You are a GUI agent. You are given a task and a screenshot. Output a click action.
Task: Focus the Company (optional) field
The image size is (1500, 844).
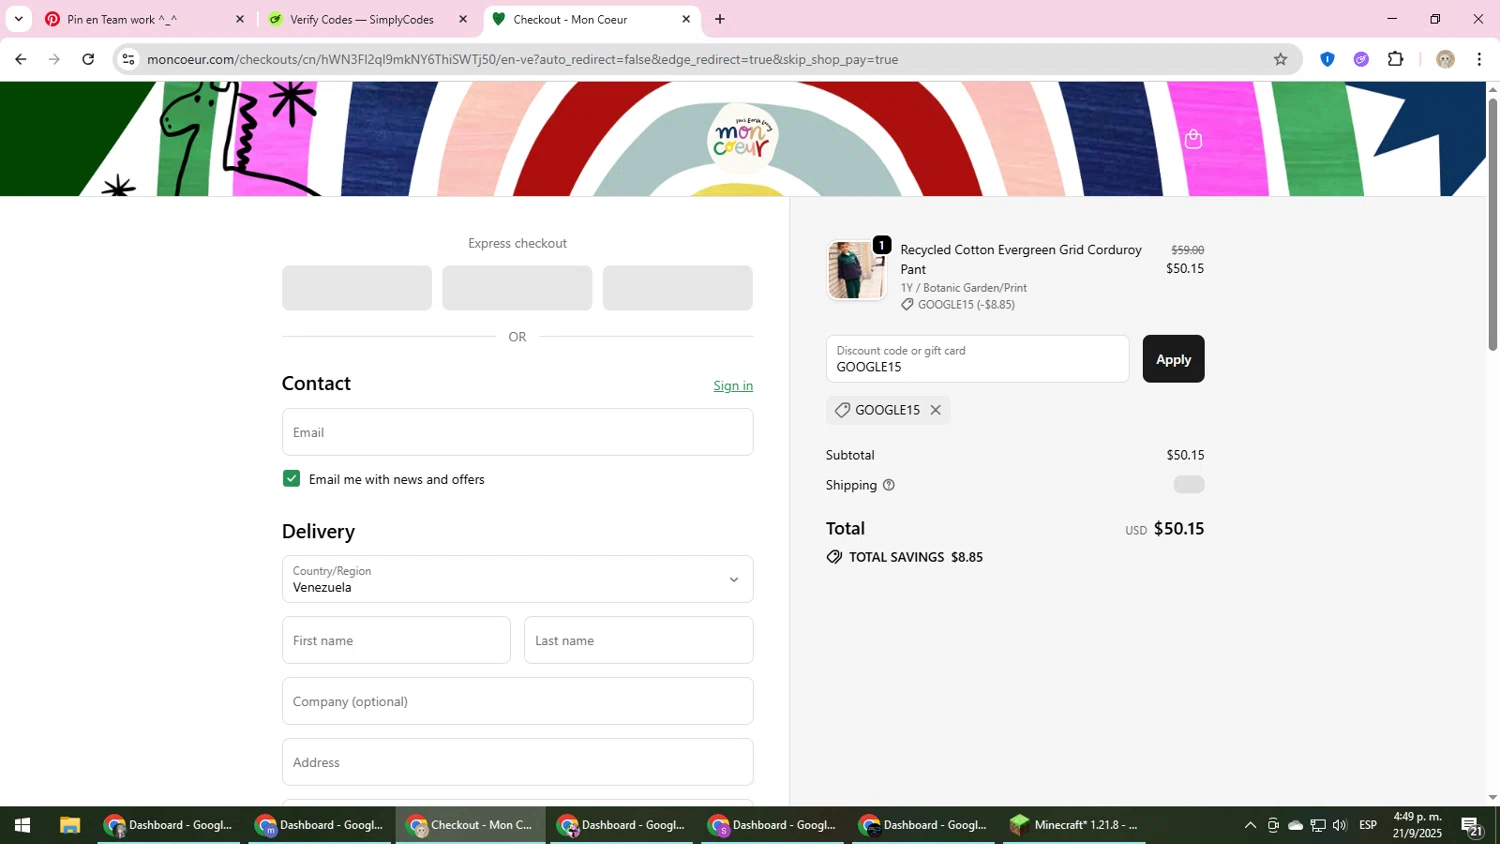coord(517,701)
